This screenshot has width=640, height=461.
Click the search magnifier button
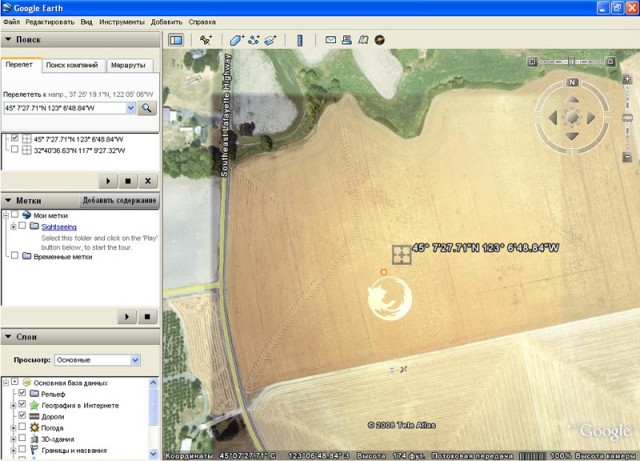pos(147,108)
